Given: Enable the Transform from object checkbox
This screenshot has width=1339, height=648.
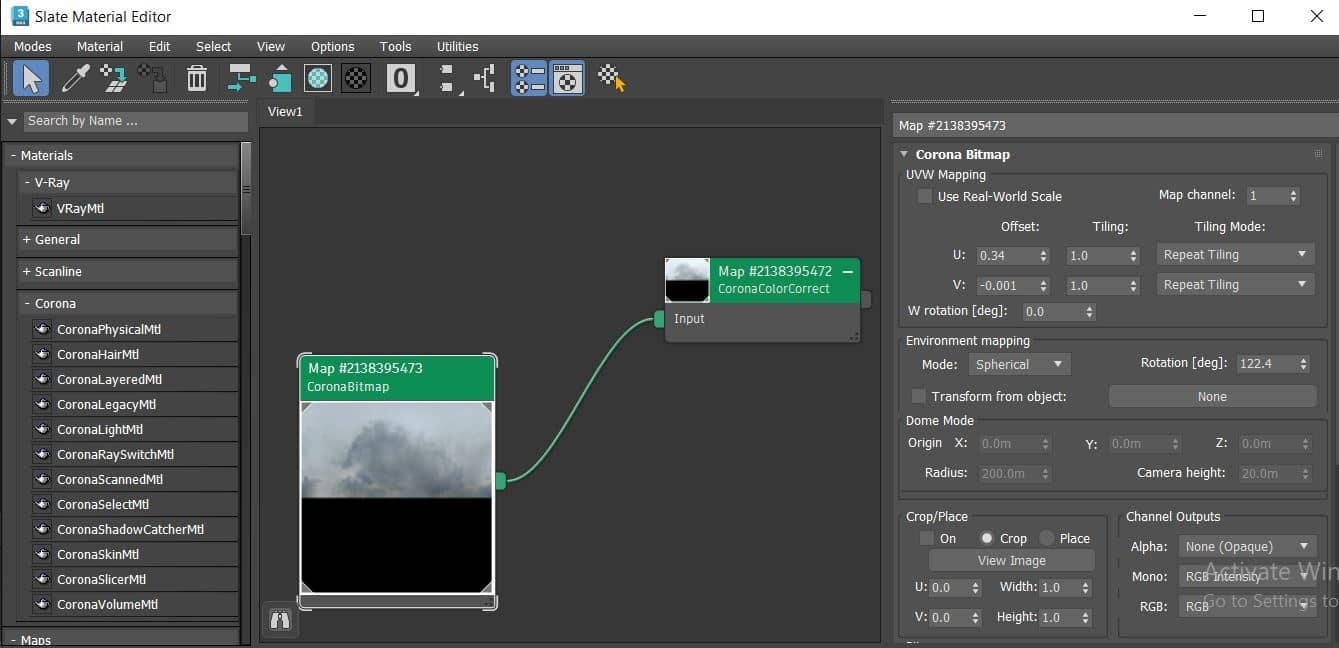Looking at the screenshot, I should pyautogui.click(x=919, y=397).
